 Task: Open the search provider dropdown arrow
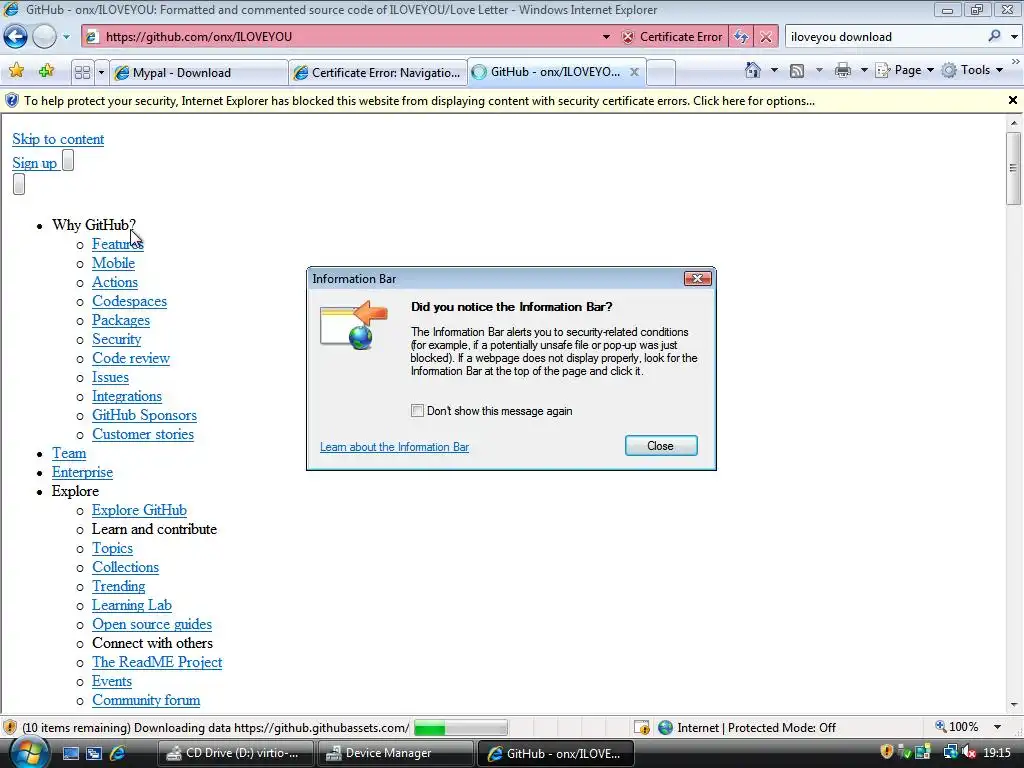tap(1014, 37)
